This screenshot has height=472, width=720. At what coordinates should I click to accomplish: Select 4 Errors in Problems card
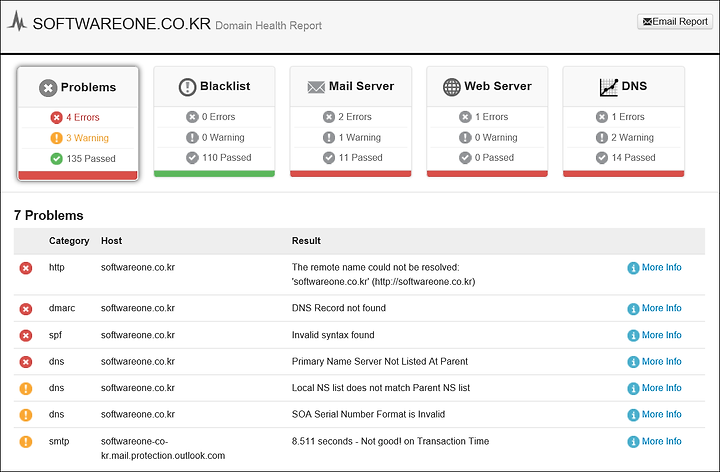[x=83, y=118]
